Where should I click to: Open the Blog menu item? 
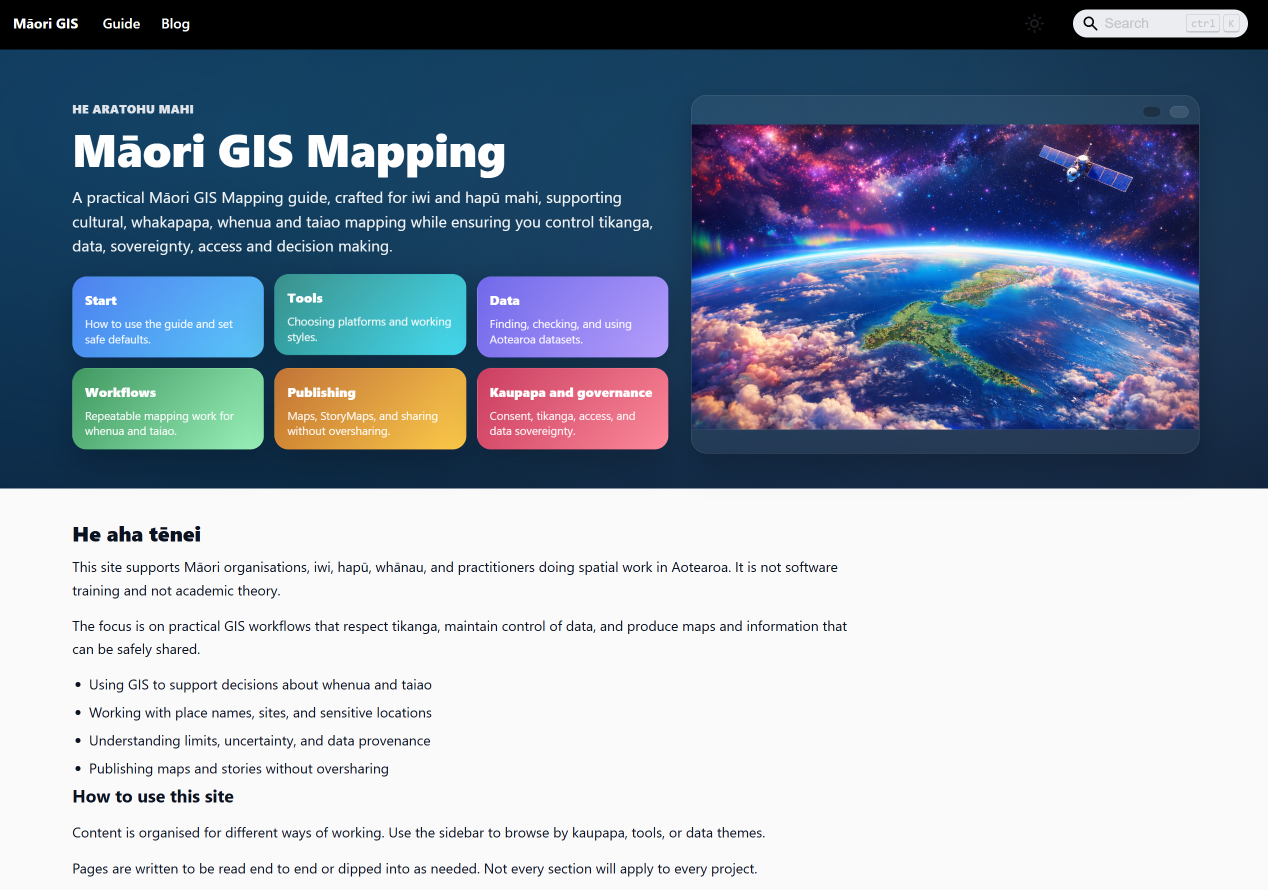175,23
